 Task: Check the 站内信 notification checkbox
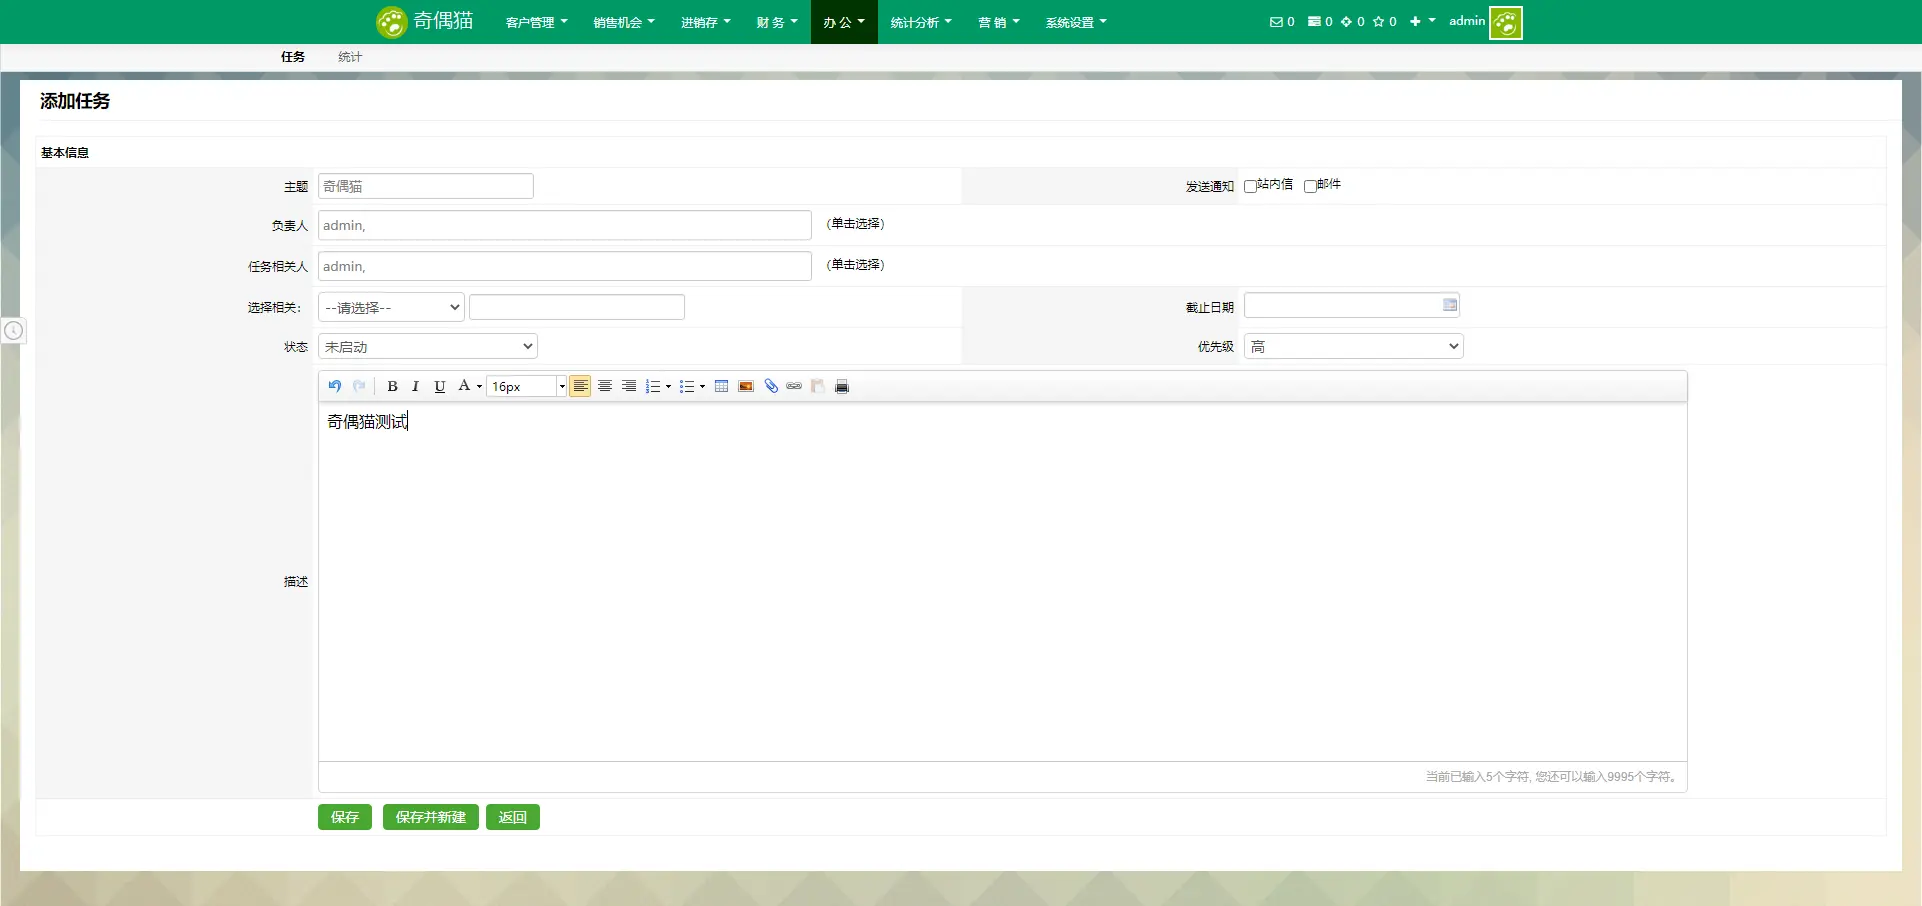pyautogui.click(x=1250, y=186)
